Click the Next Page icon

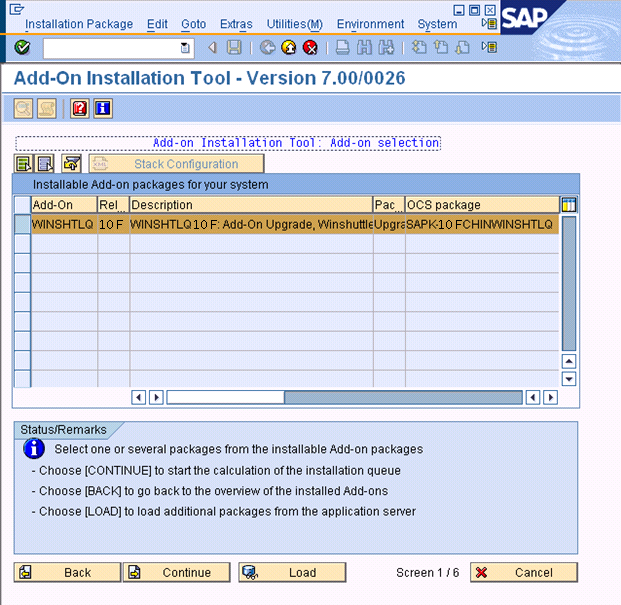point(463,48)
